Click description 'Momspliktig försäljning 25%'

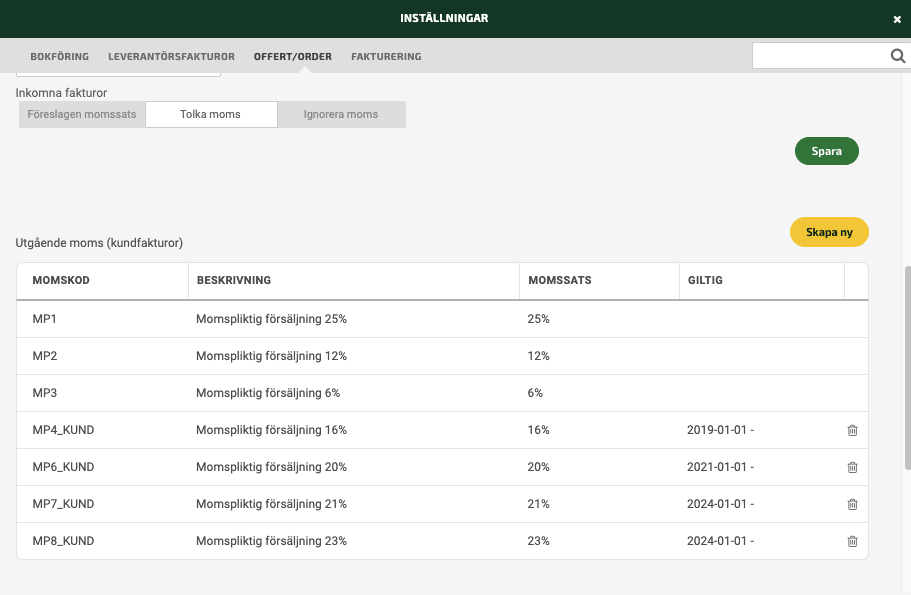[x=271, y=319]
